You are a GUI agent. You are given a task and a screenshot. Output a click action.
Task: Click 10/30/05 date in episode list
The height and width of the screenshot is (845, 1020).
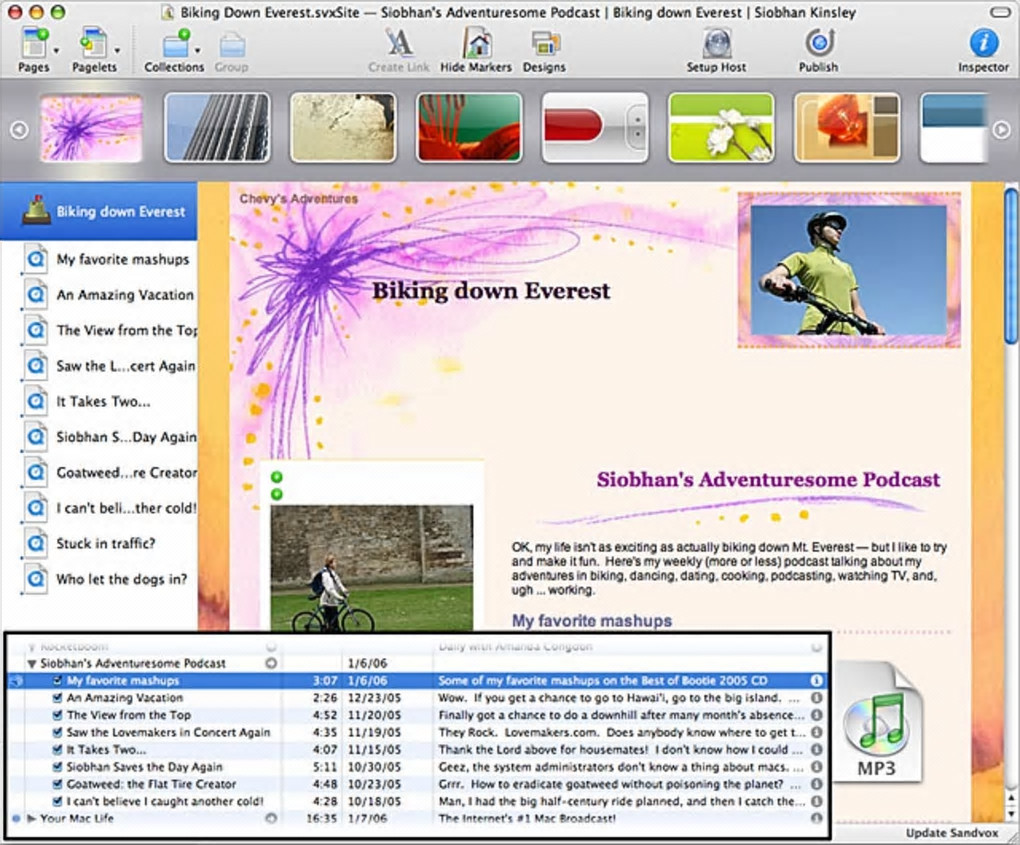tap(374, 767)
